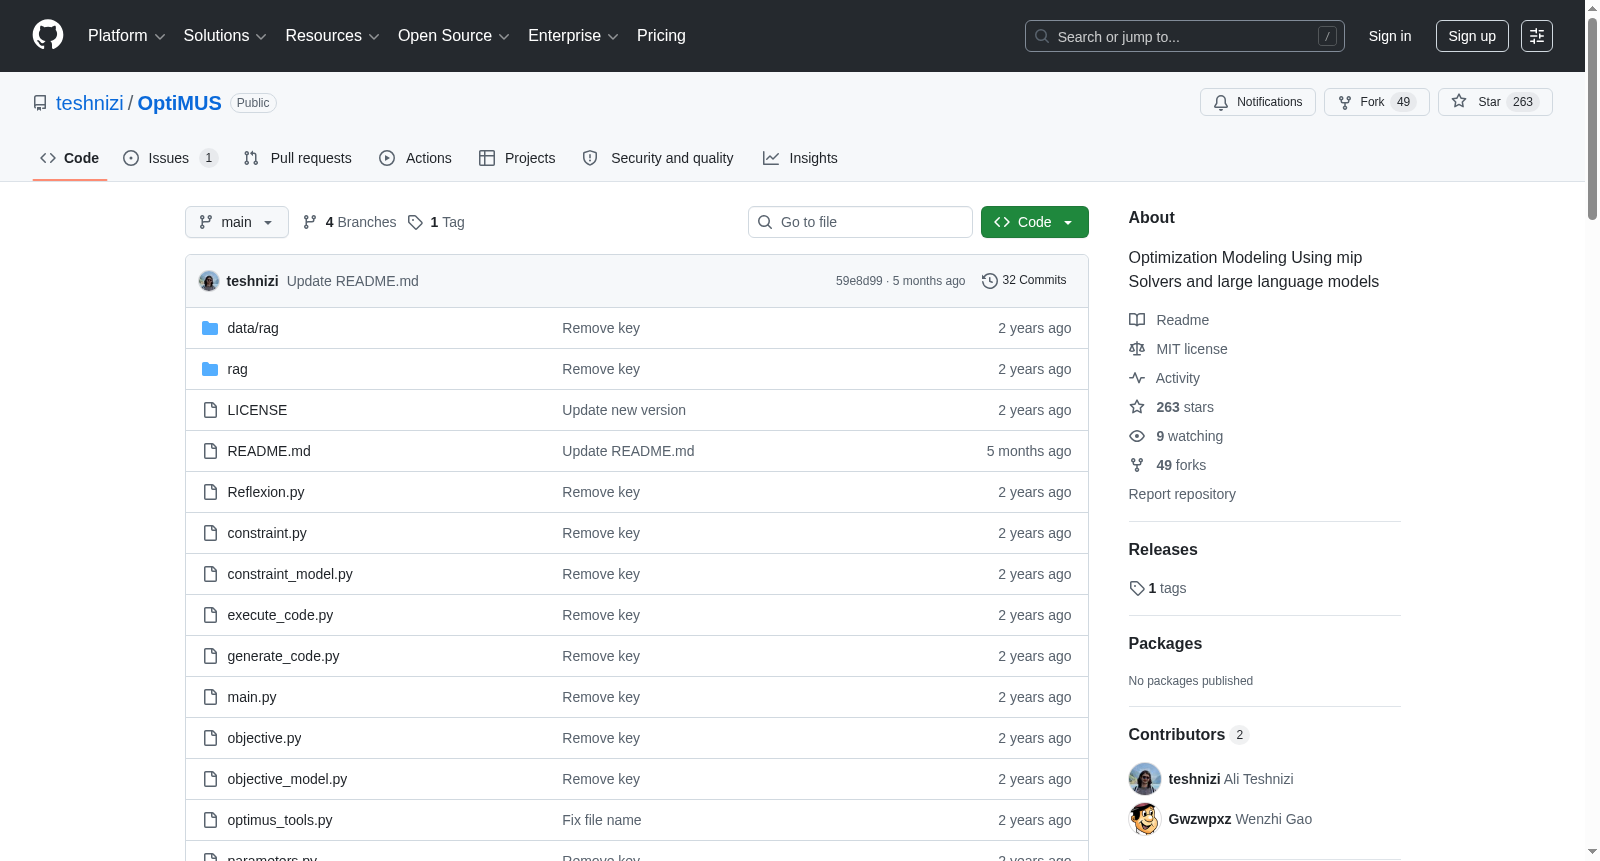
Task: Open the constraint_model.py file
Action: pyautogui.click(x=290, y=574)
